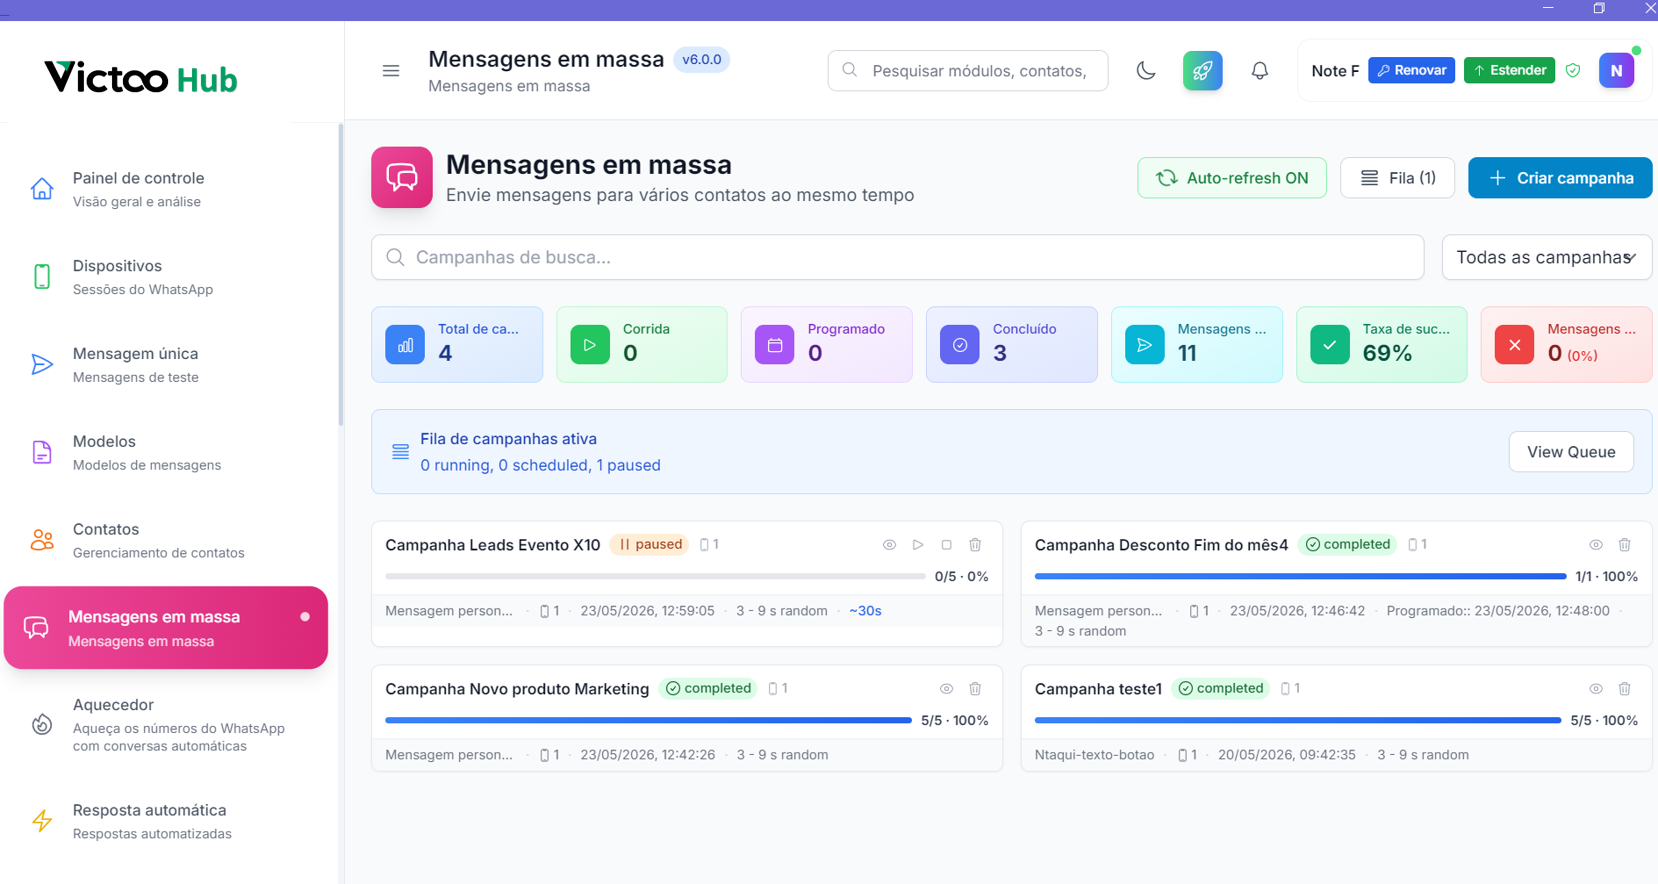The height and width of the screenshot is (884, 1658).
Task: Click Campanha Leads Evento X10 progress bar
Action: (655, 576)
